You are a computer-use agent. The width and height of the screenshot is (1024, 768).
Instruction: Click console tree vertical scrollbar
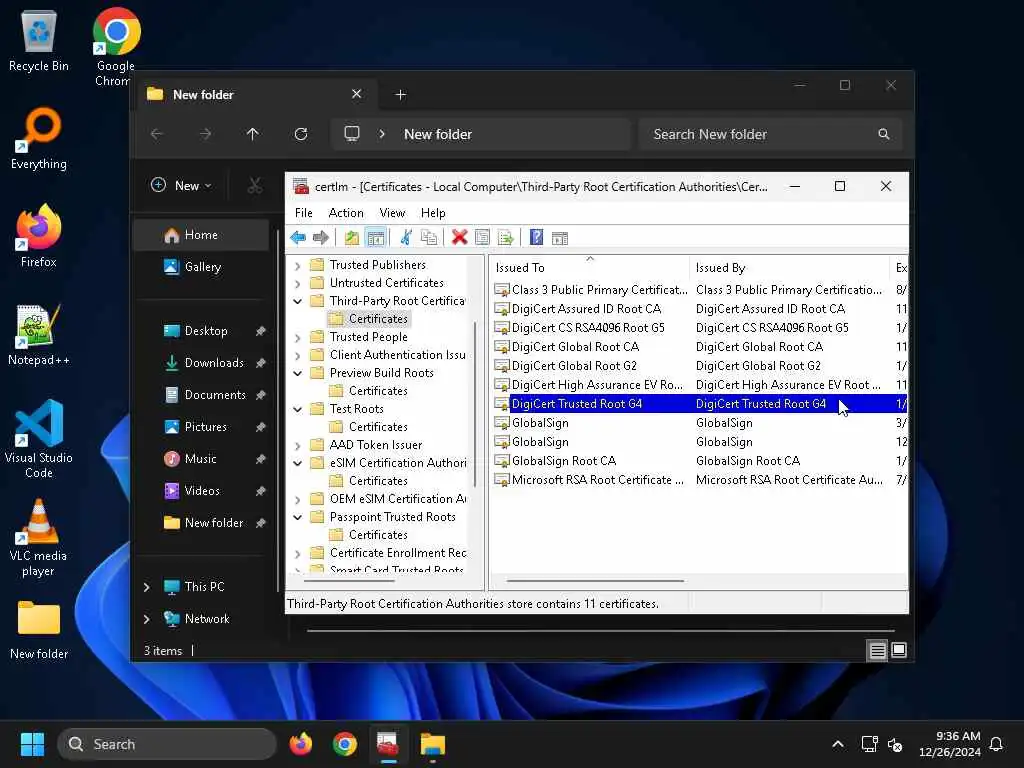tap(475, 404)
